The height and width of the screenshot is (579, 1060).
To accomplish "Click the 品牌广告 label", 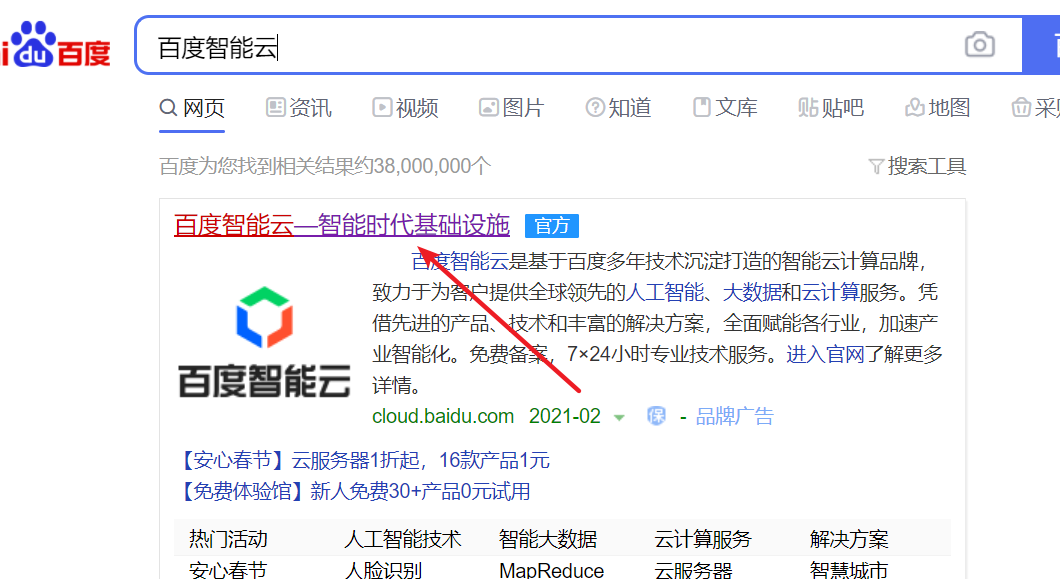I will pyautogui.click(x=735, y=416).
